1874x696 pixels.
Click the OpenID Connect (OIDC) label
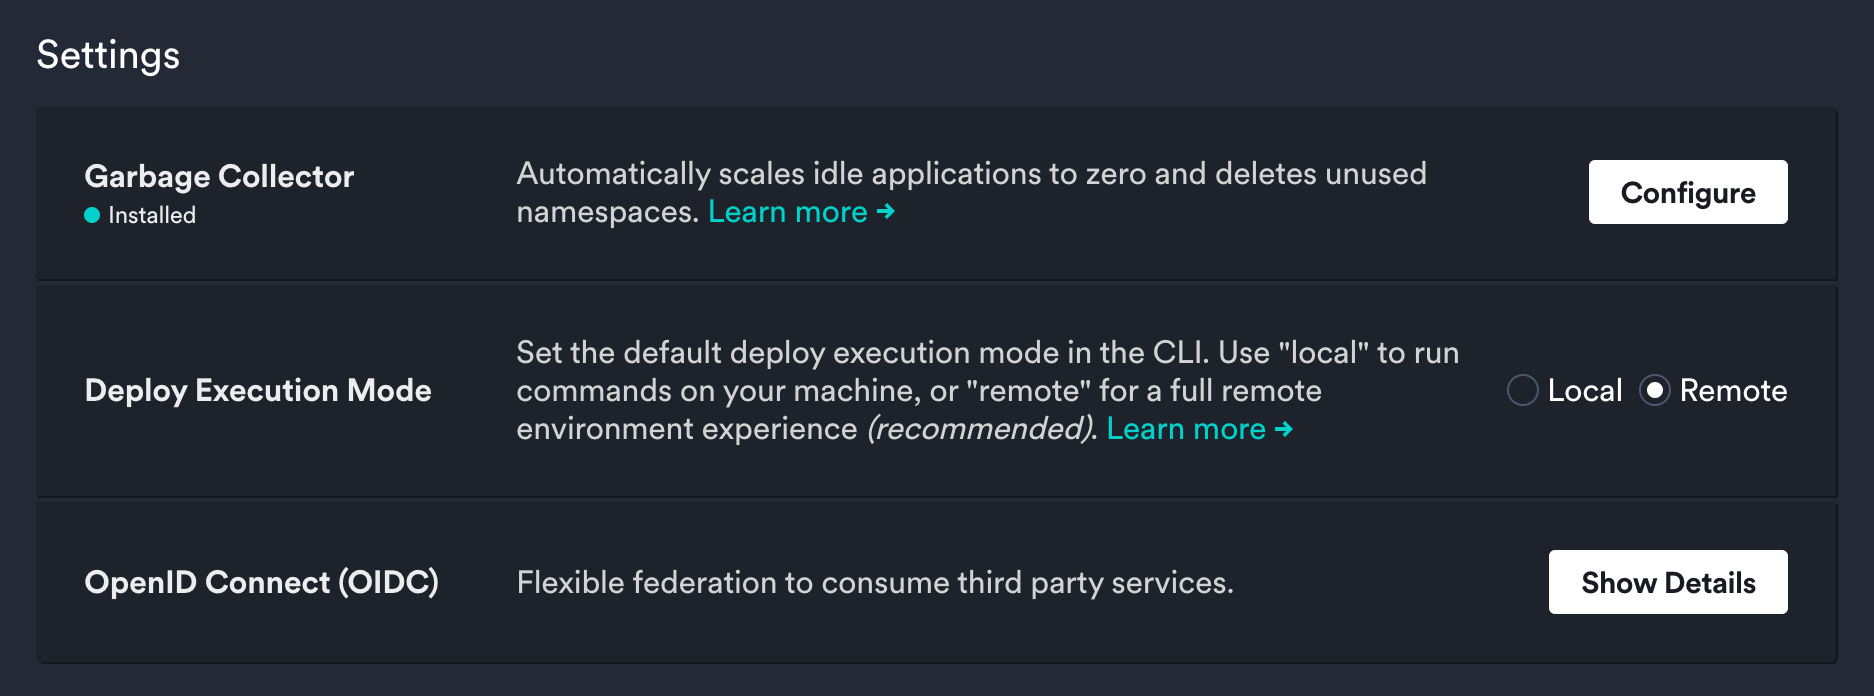[x=262, y=582]
